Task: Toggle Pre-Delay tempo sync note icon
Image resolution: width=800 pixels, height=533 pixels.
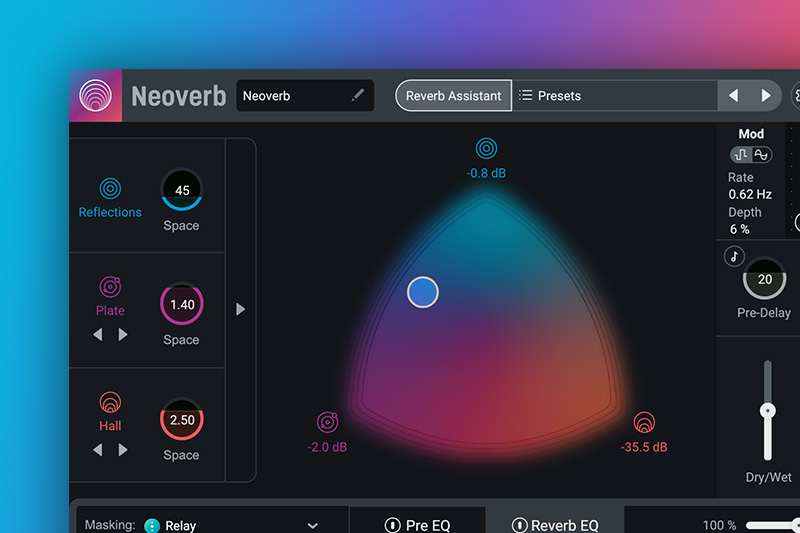Action: pyautogui.click(x=734, y=256)
